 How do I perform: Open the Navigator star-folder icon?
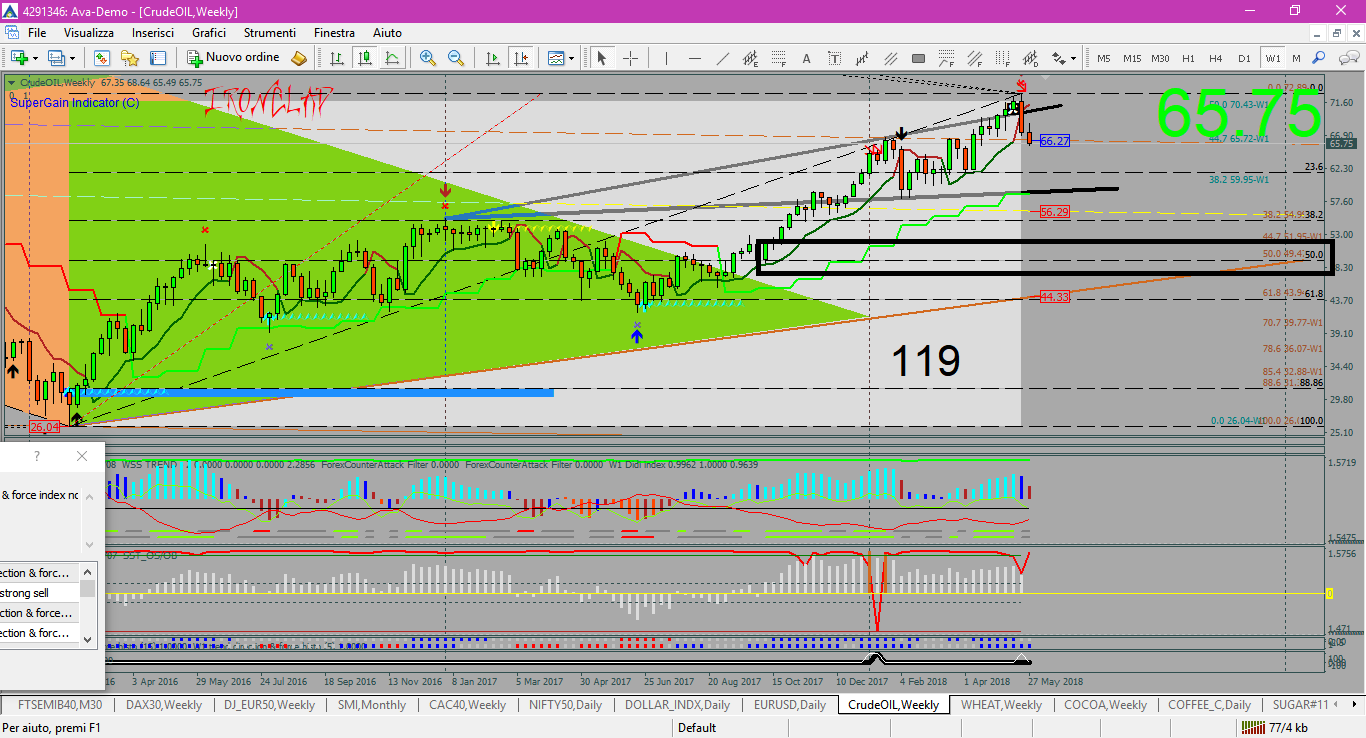(x=130, y=57)
